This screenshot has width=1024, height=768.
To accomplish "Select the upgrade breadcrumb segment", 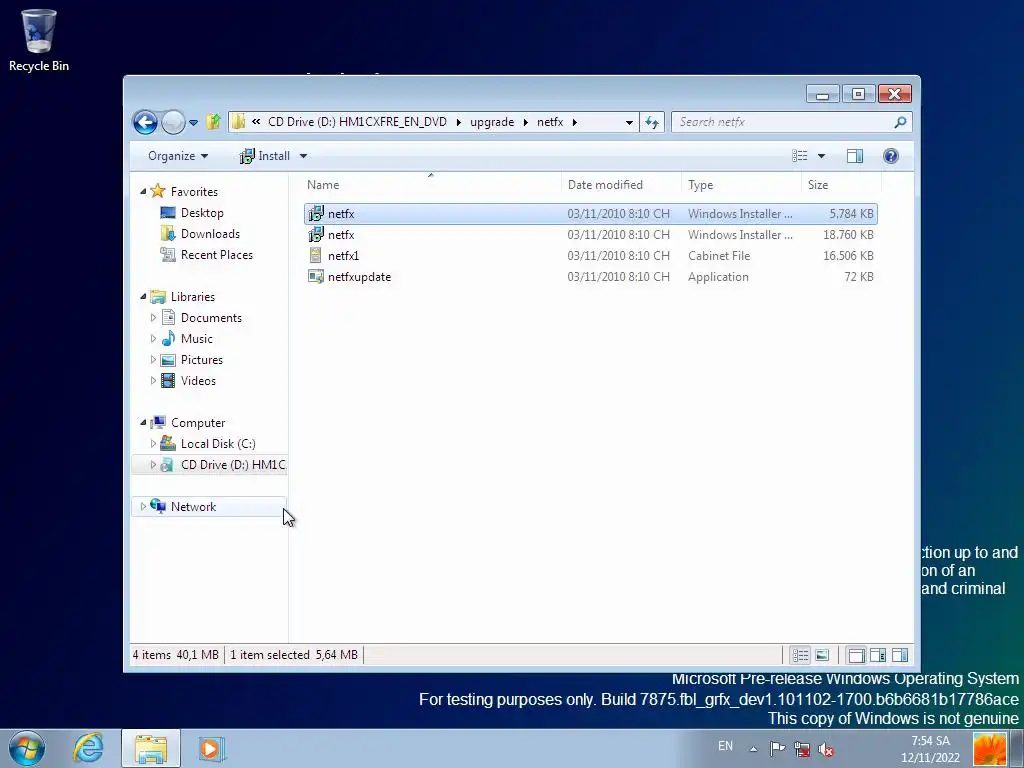I will (492, 122).
